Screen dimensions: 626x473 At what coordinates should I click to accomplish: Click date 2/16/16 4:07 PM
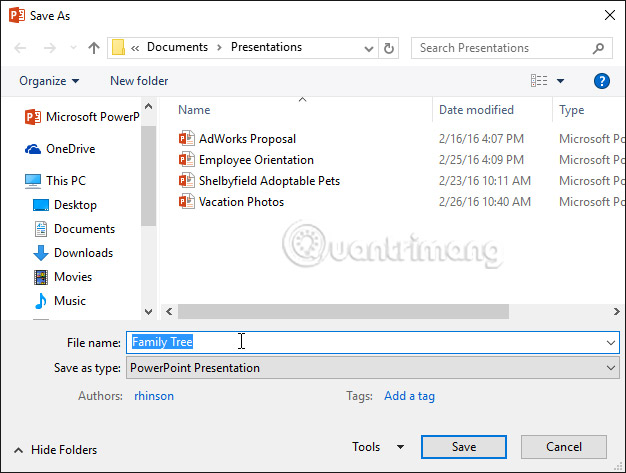[x=481, y=139]
